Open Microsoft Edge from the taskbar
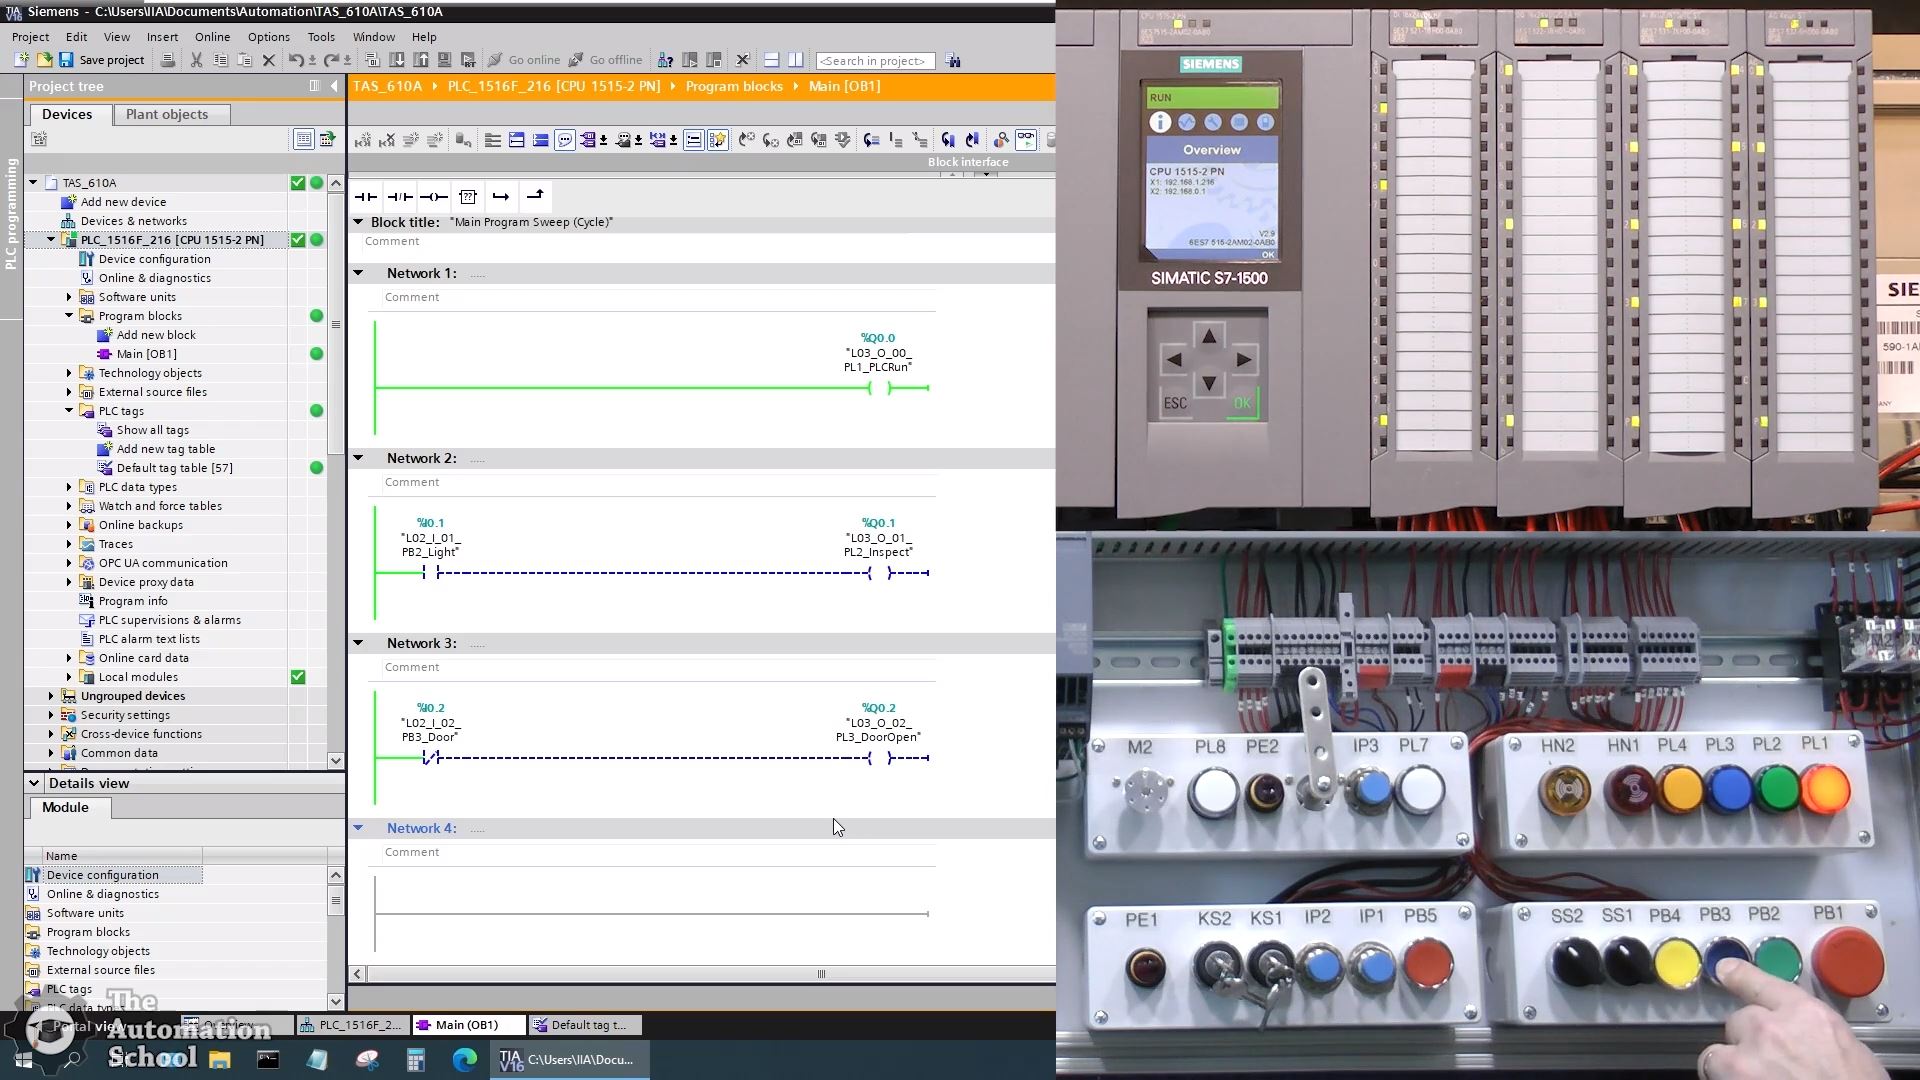The height and width of the screenshot is (1080, 1920). (x=465, y=1059)
